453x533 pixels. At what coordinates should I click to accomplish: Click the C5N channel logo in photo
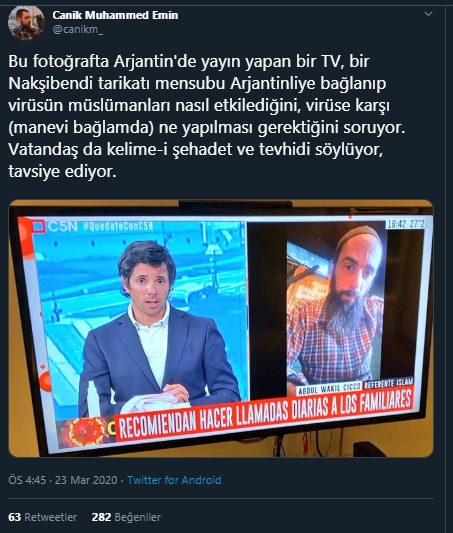coord(63,226)
